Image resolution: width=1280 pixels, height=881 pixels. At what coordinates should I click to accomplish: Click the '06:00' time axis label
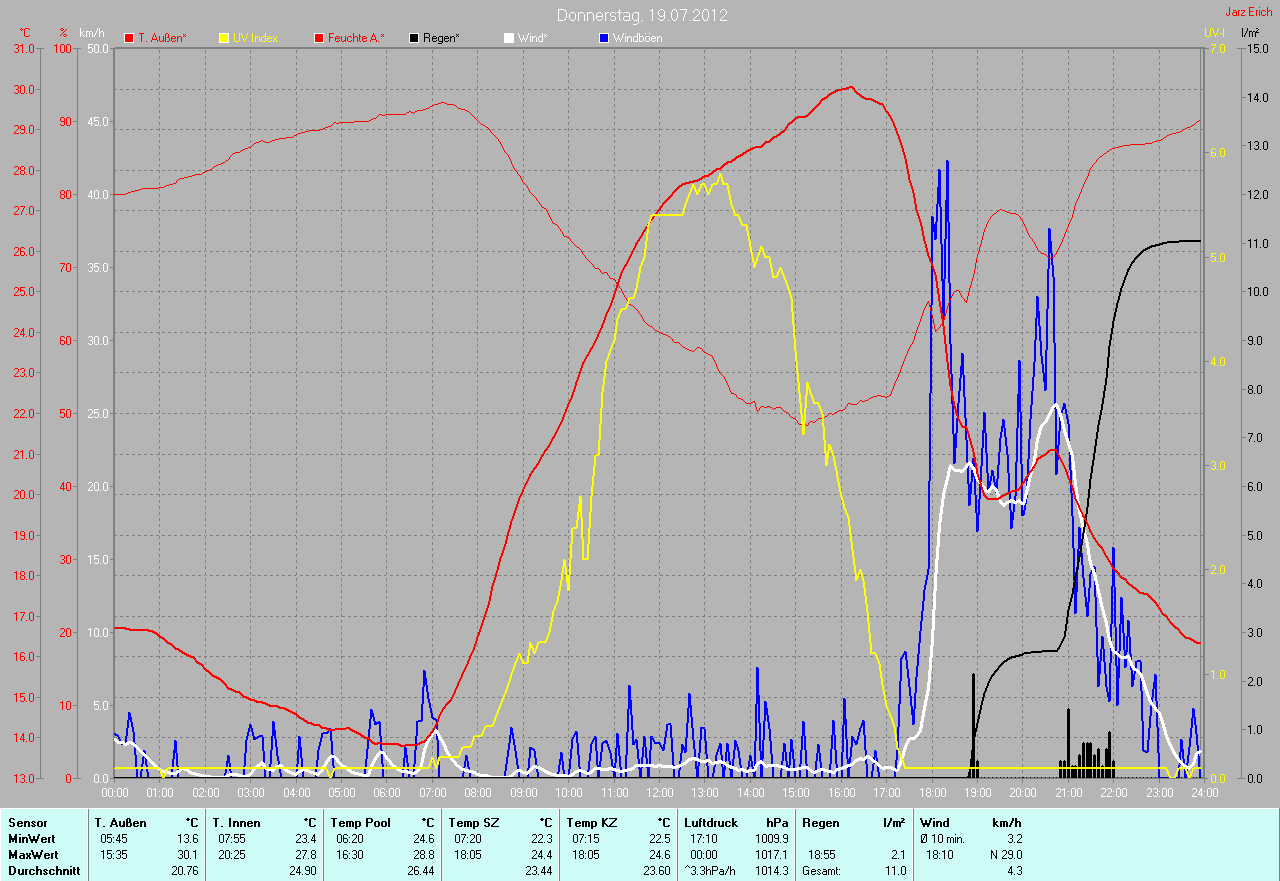(x=387, y=793)
